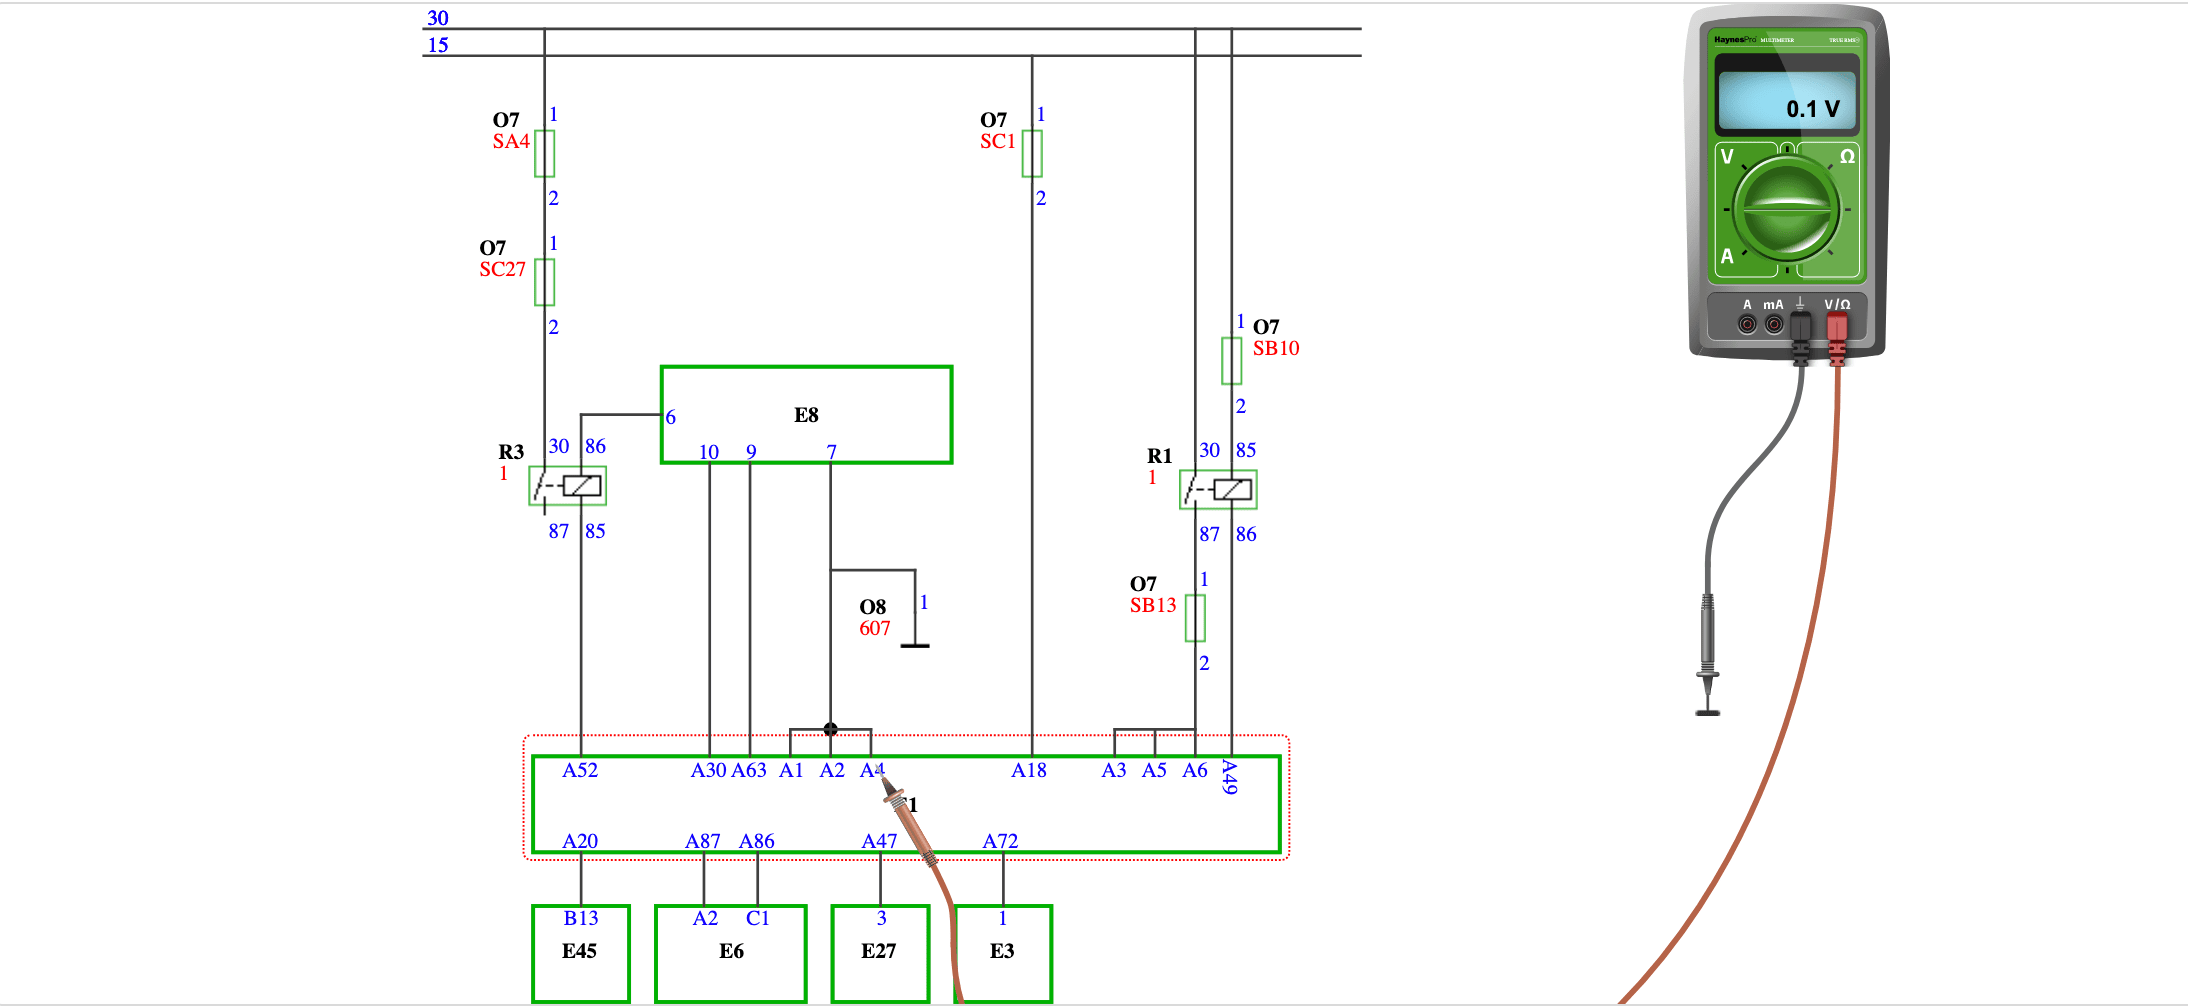The image size is (2188, 1008).
Task: Click the SB10 fuse label
Action: (x=1276, y=348)
